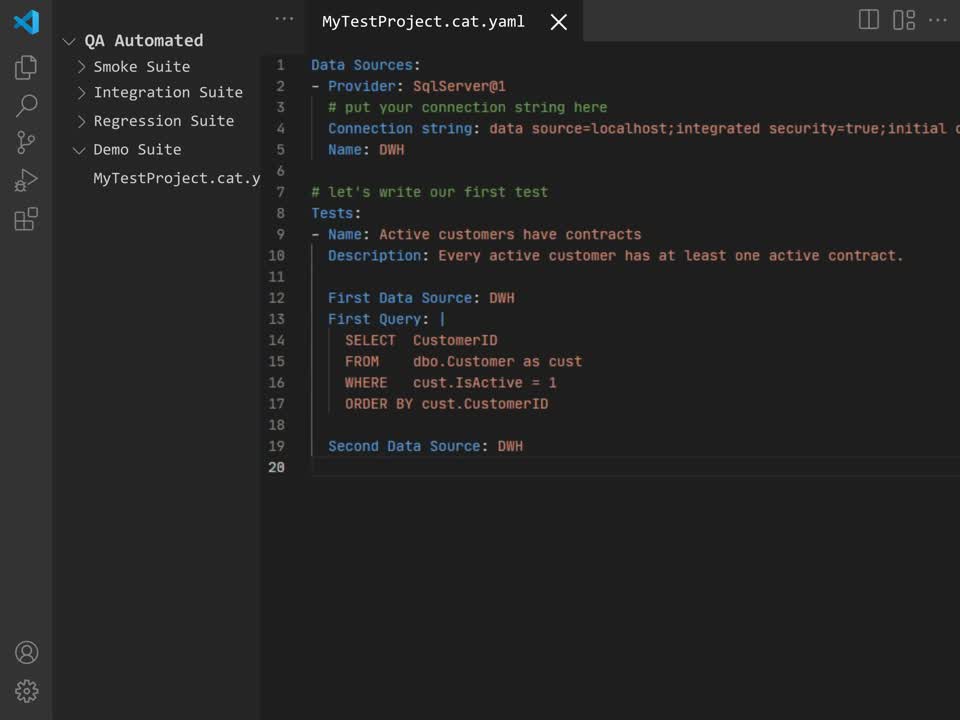Open the Customize Layout icon
The width and height of the screenshot is (960, 720).
click(x=903, y=19)
